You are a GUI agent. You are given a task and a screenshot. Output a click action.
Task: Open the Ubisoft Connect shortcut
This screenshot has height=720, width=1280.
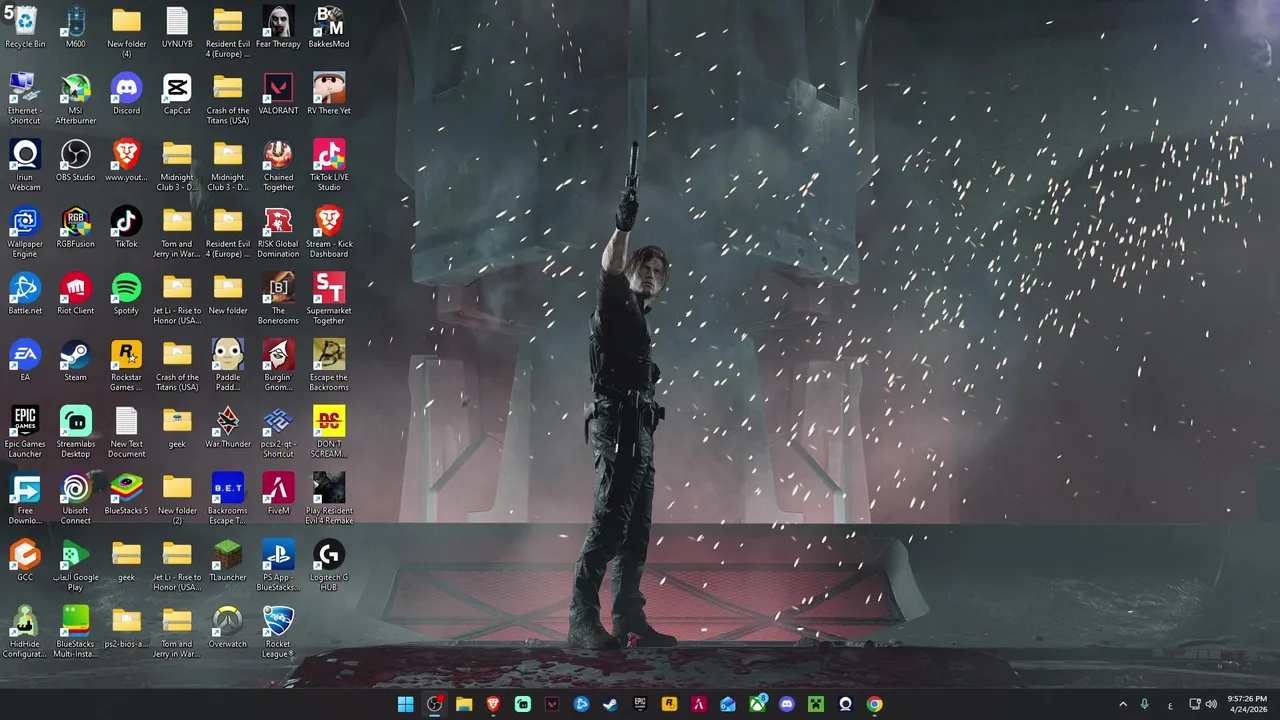coord(76,499)
